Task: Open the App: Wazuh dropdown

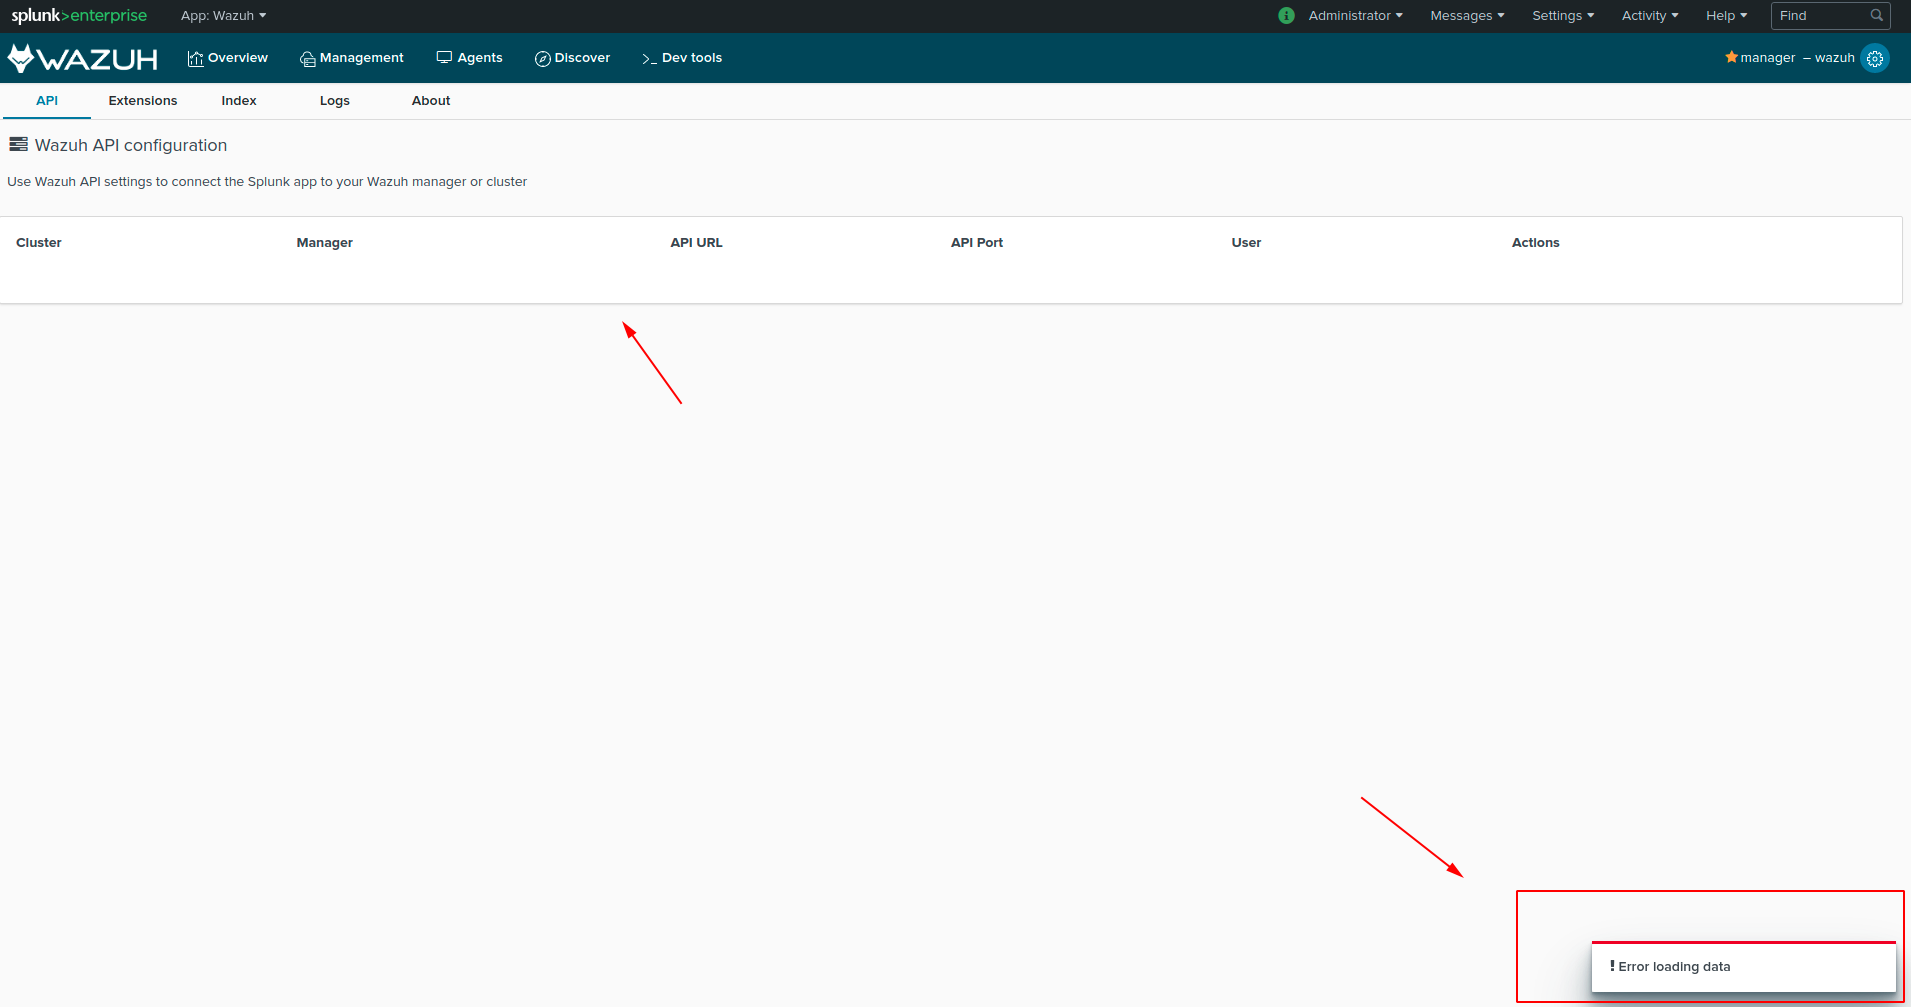Action: [223, 15]
